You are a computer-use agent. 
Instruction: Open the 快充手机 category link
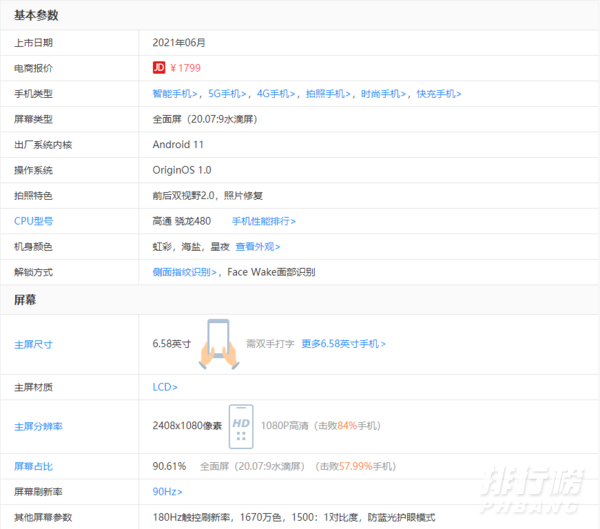click(x=439, y=94)
